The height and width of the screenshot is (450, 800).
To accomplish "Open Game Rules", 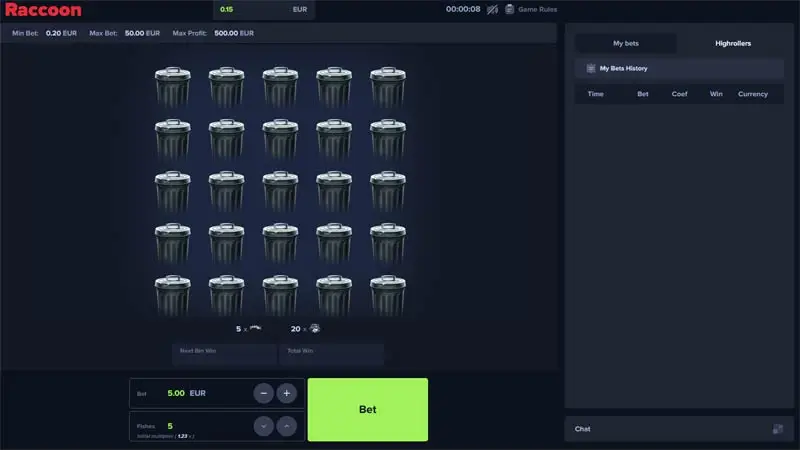I will pyautogui.click(x=531, y=9).
